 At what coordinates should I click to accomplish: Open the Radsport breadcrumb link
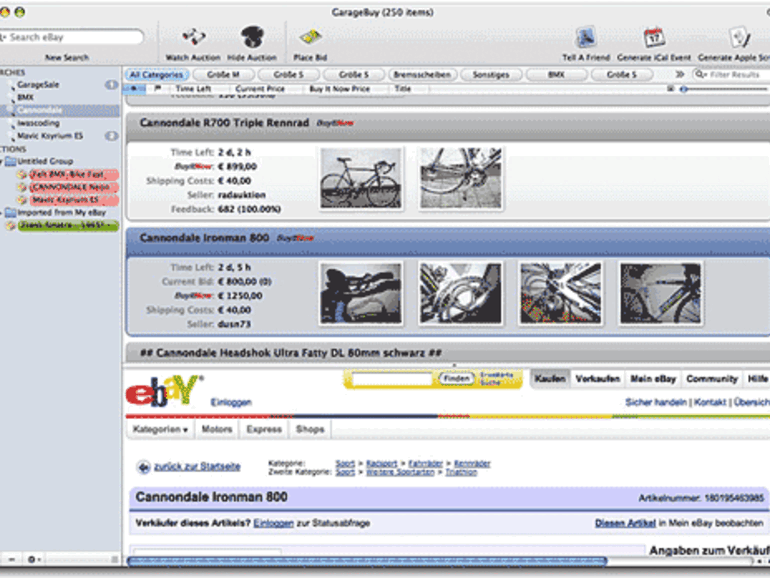tap(381, 464)
